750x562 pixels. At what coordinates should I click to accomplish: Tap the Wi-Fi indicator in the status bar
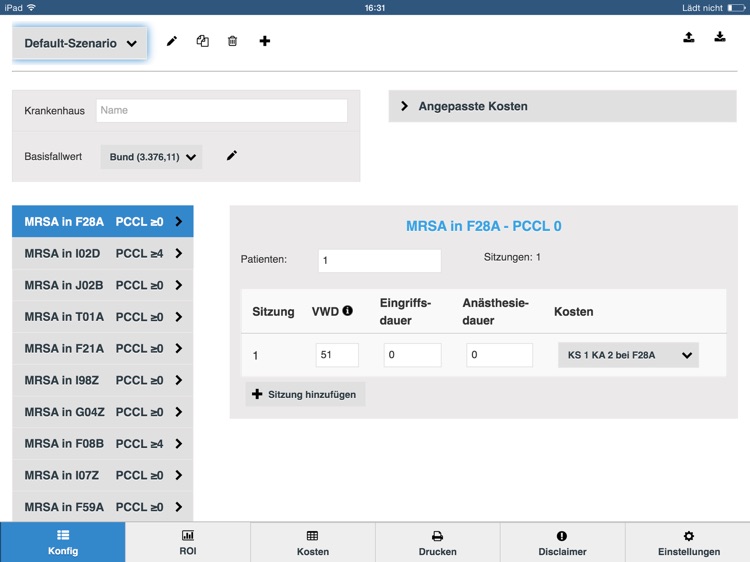[x=32, y=7]
